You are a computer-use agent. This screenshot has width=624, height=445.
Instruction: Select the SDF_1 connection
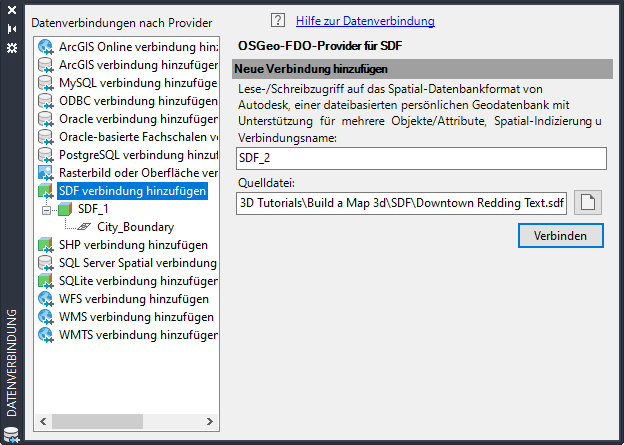click(x=93, y=209)
